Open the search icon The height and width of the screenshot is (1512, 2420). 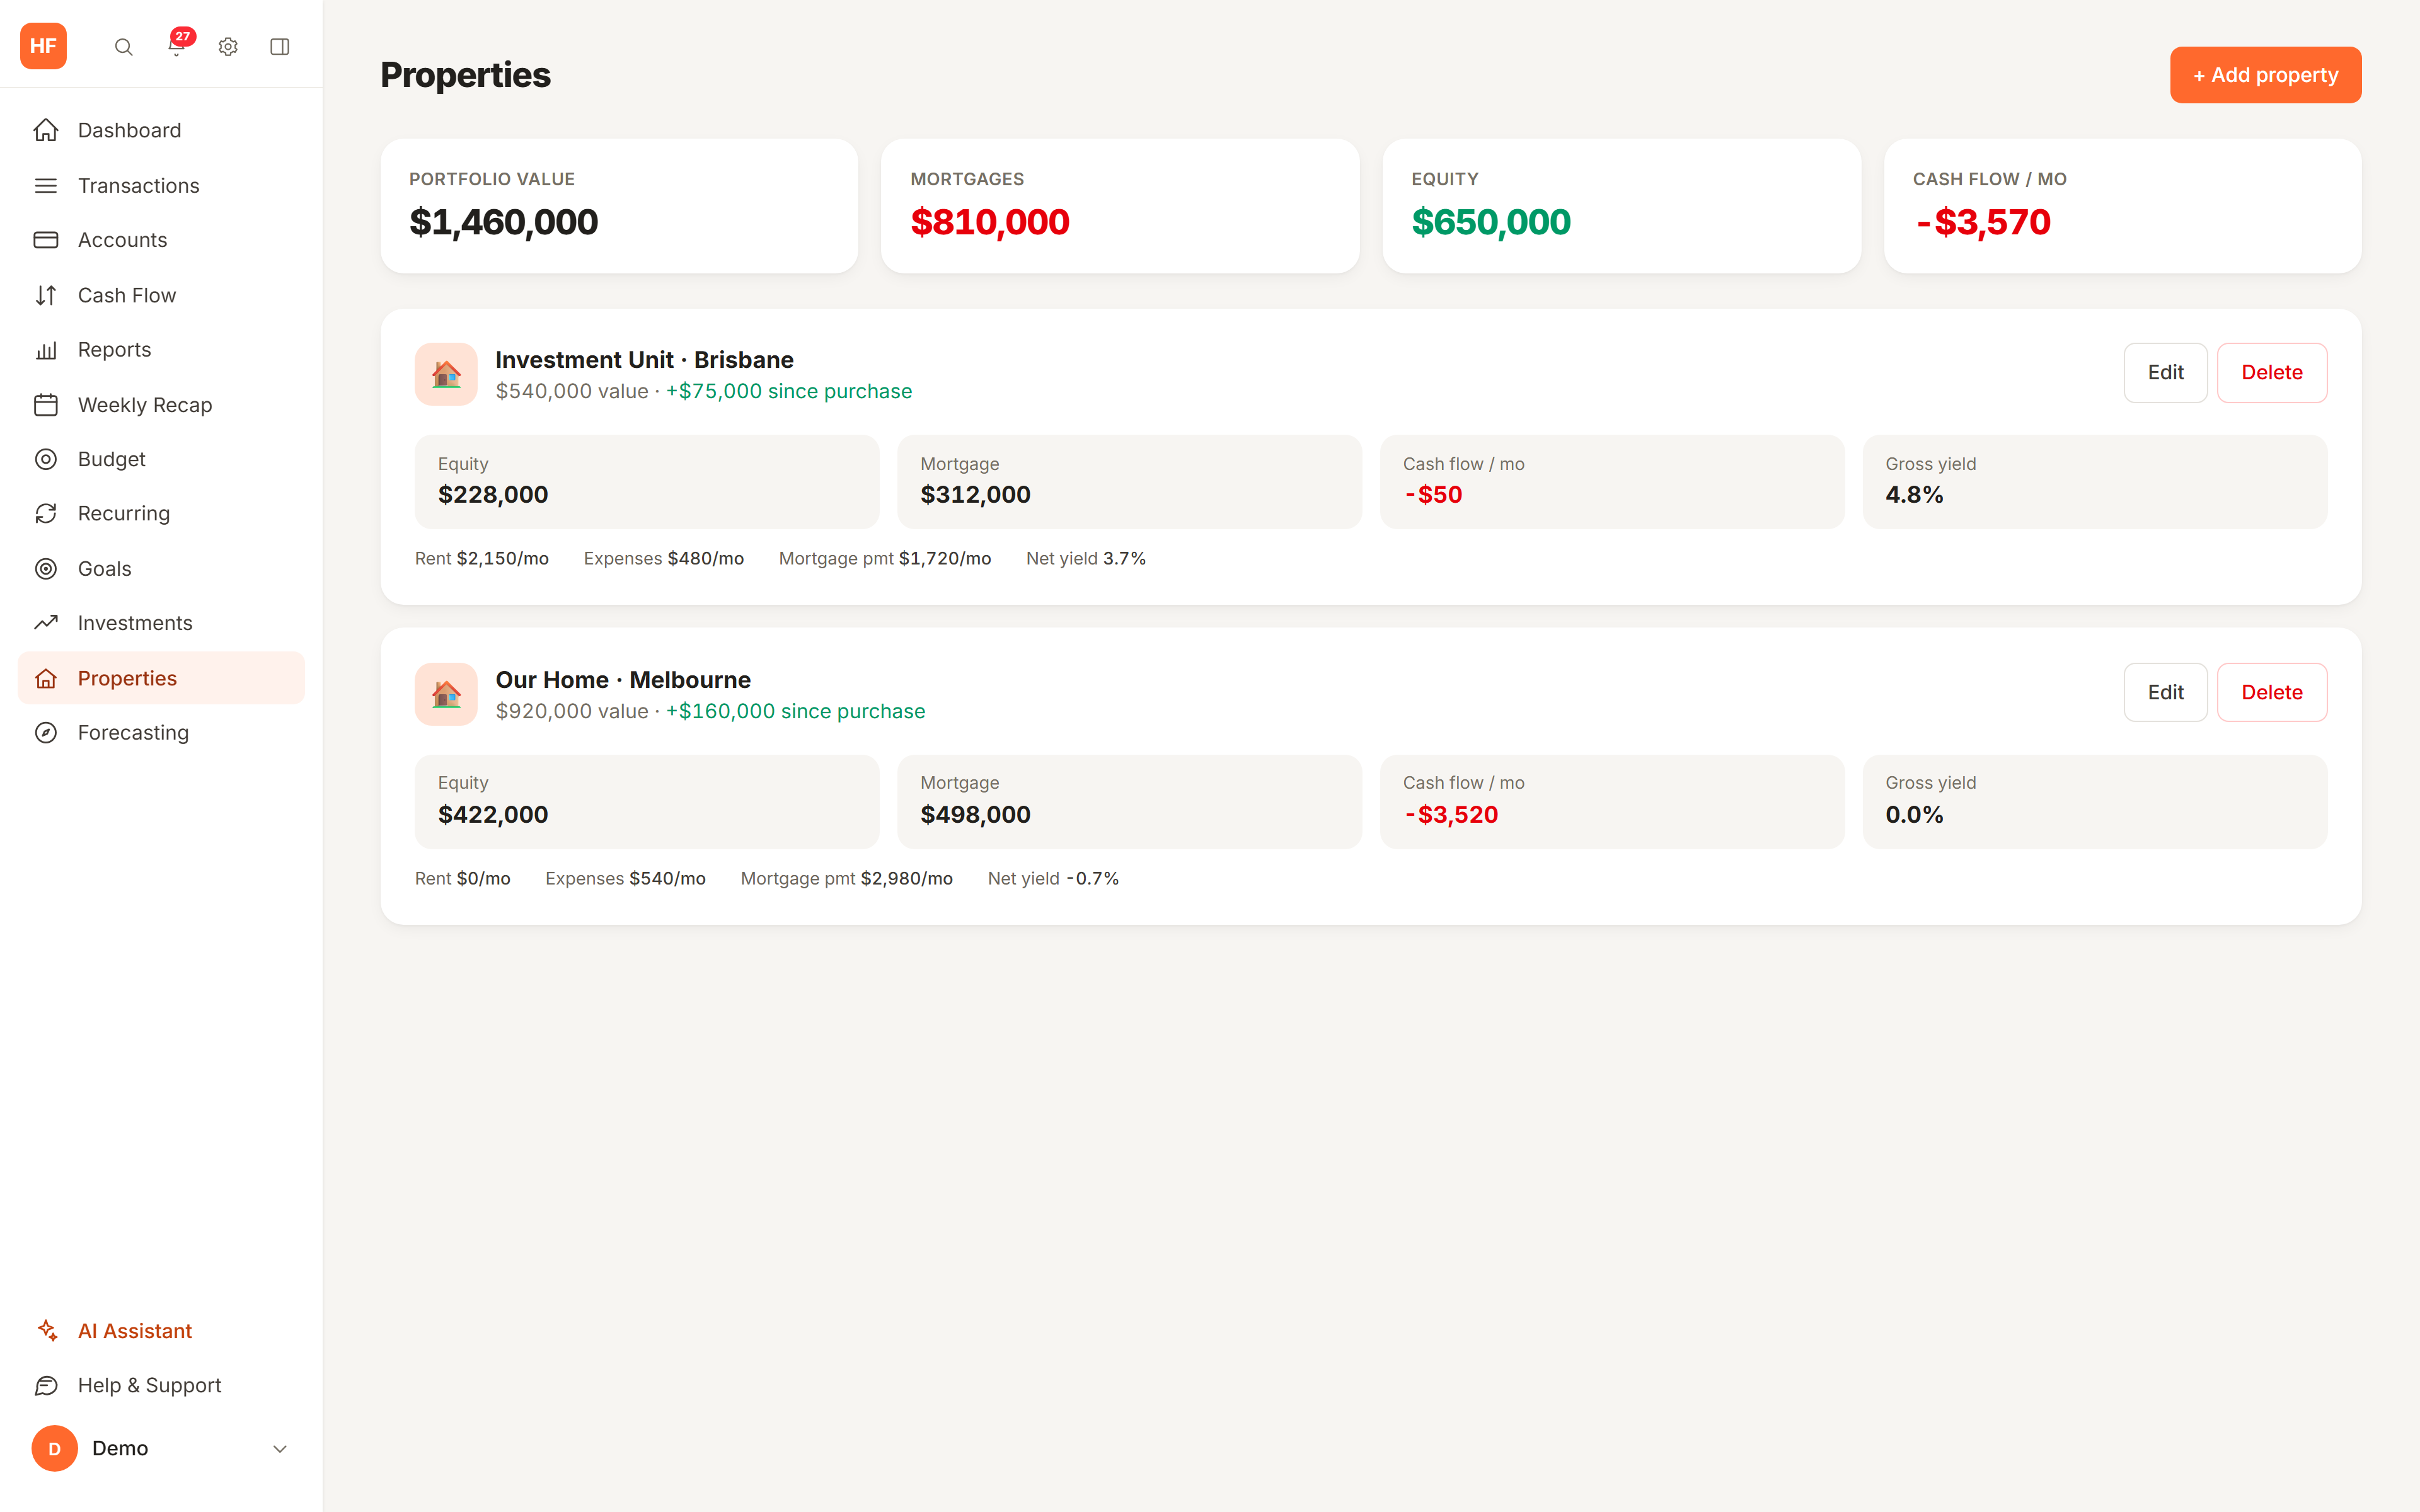pos(123,47)
